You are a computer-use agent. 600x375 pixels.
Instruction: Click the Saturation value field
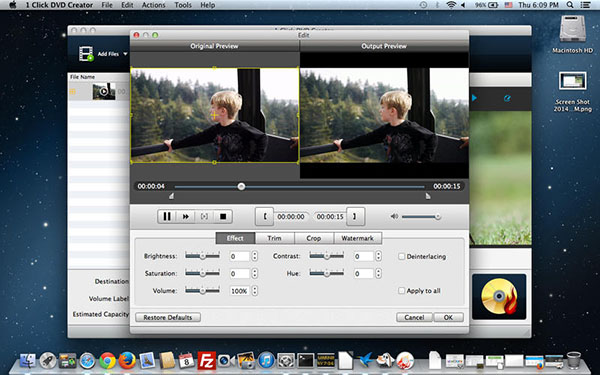(240, 273)
